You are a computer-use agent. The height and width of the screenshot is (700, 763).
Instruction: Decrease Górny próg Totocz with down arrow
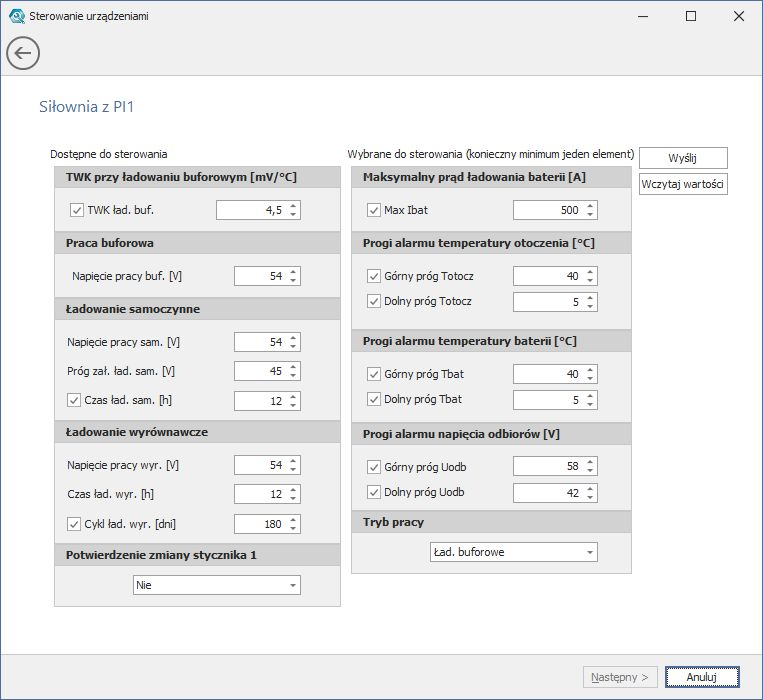click(x=590, y=281)
